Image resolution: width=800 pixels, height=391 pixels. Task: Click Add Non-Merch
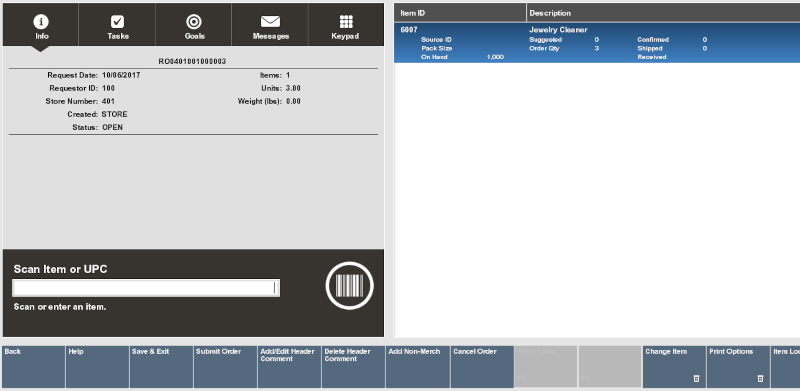click(418, 367)
